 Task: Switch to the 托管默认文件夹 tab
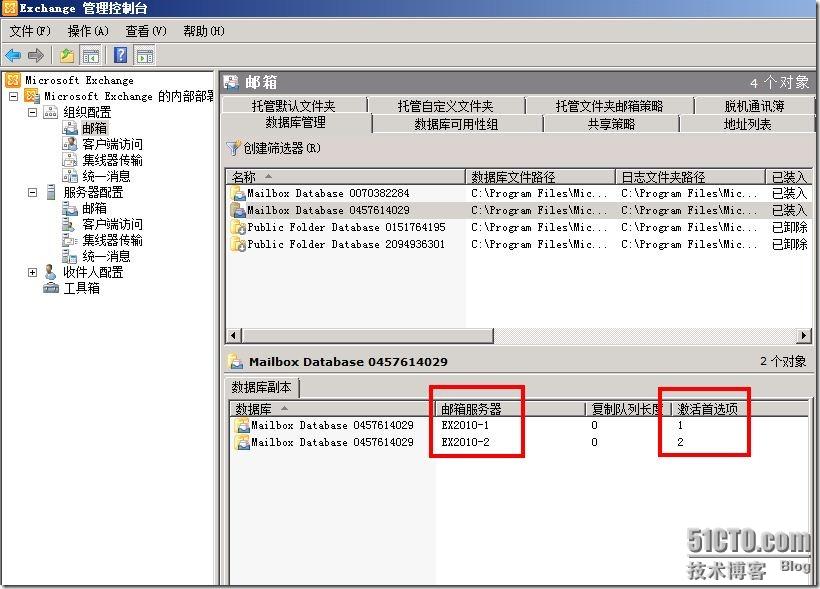(x=294, y=106)
